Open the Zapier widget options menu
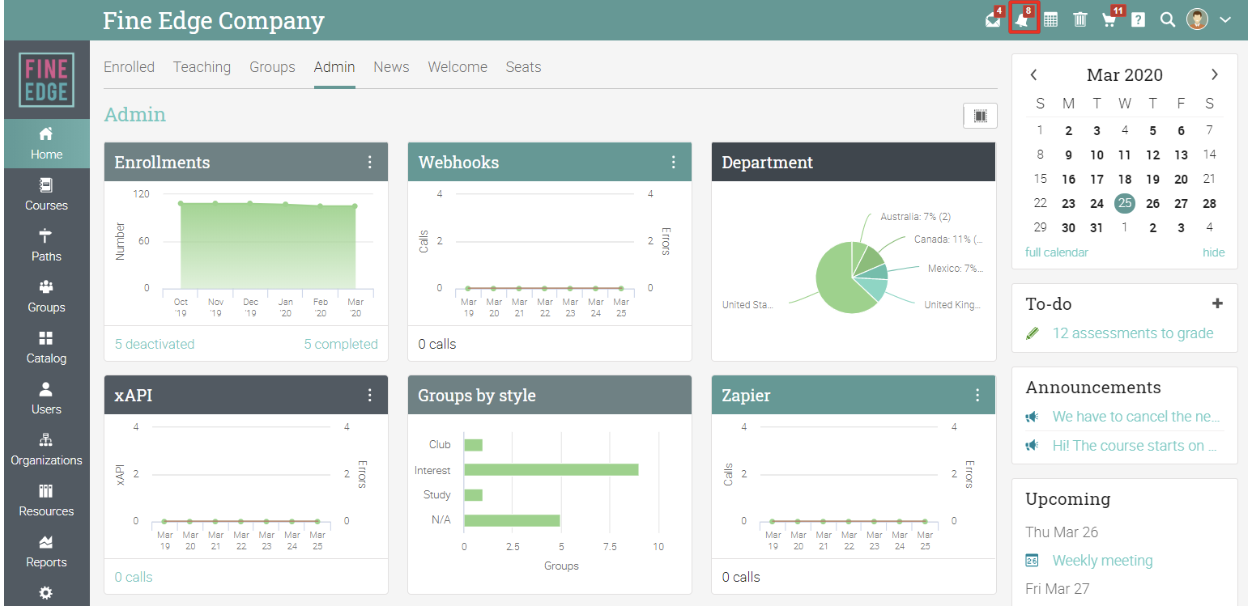The width and height of the screenshot is (1248, 610). [x=978, y=395]
